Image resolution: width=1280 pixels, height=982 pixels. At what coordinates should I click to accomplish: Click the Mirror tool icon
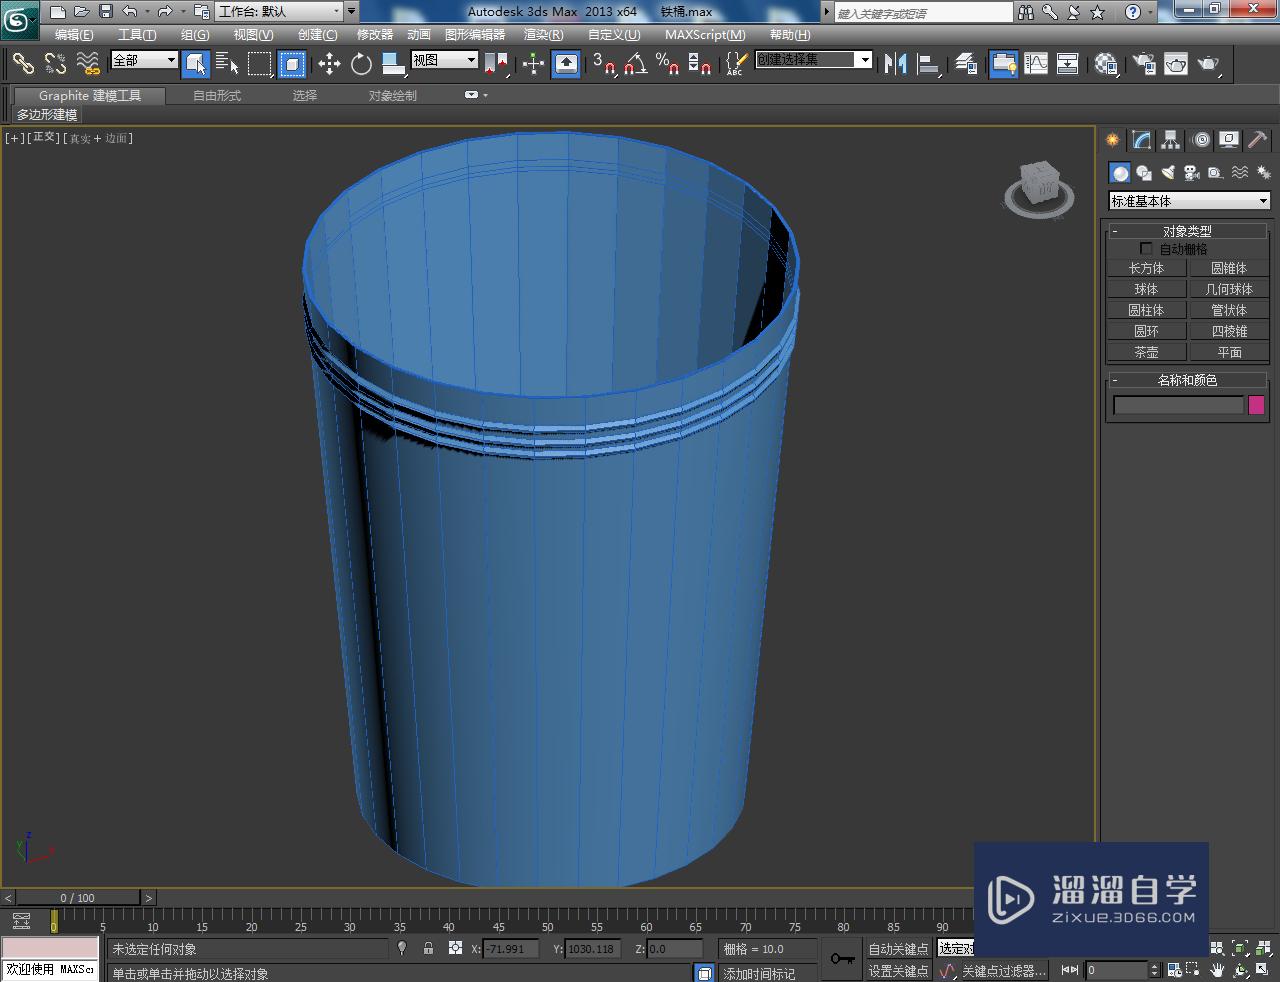tap(895, 64)
